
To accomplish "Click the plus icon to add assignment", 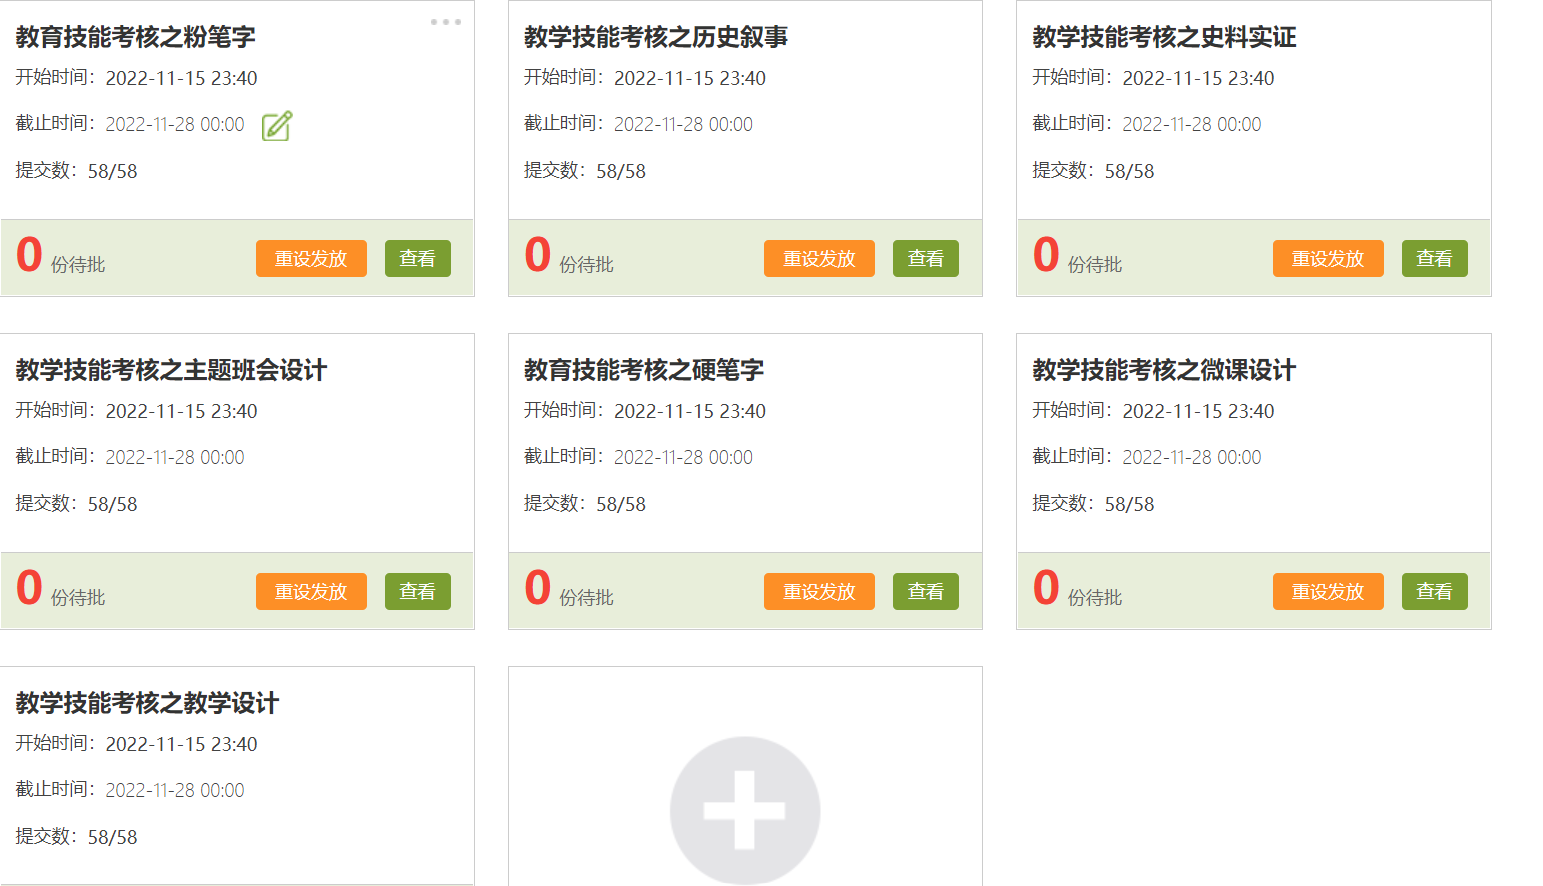I will pos(745,810).
